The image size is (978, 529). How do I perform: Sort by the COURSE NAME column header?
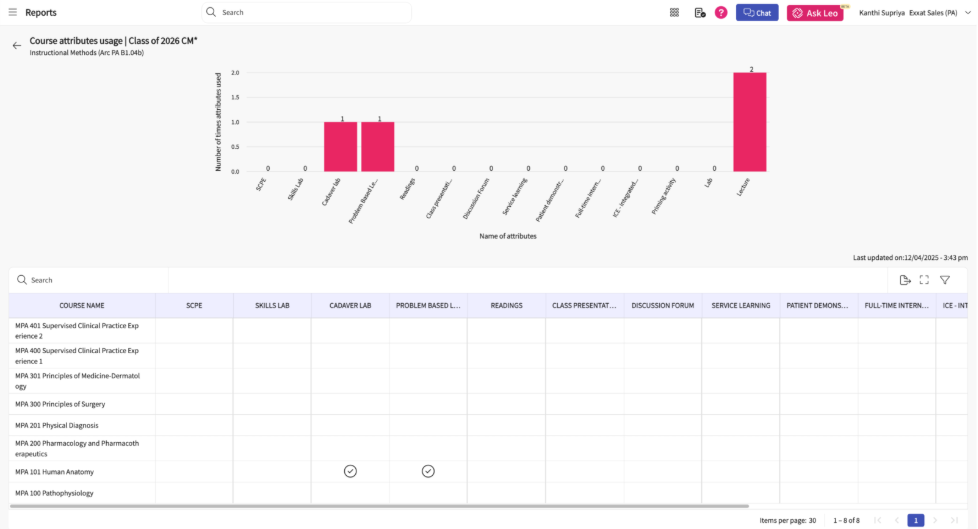tap(82, 305)
